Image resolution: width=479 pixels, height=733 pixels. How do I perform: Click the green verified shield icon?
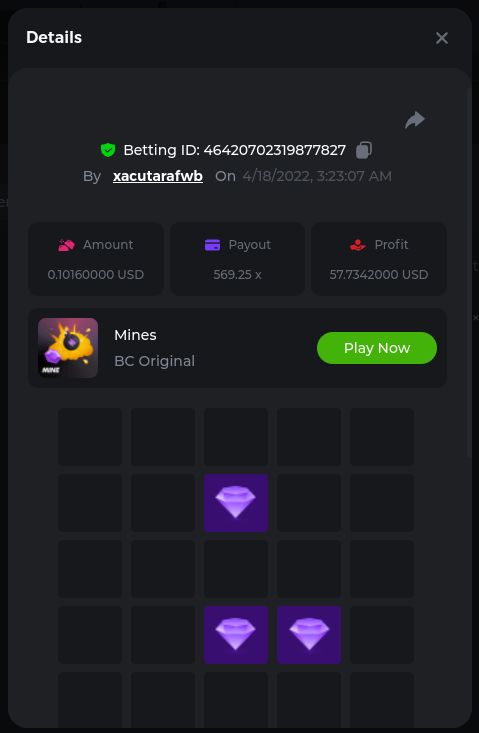coord(108,150)
